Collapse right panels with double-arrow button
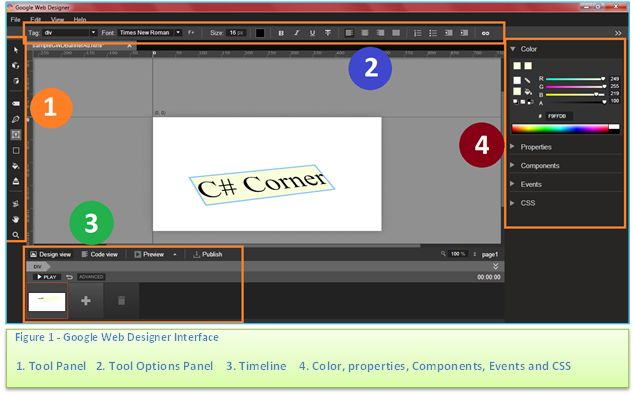633x395 pixels. (618, 33)
